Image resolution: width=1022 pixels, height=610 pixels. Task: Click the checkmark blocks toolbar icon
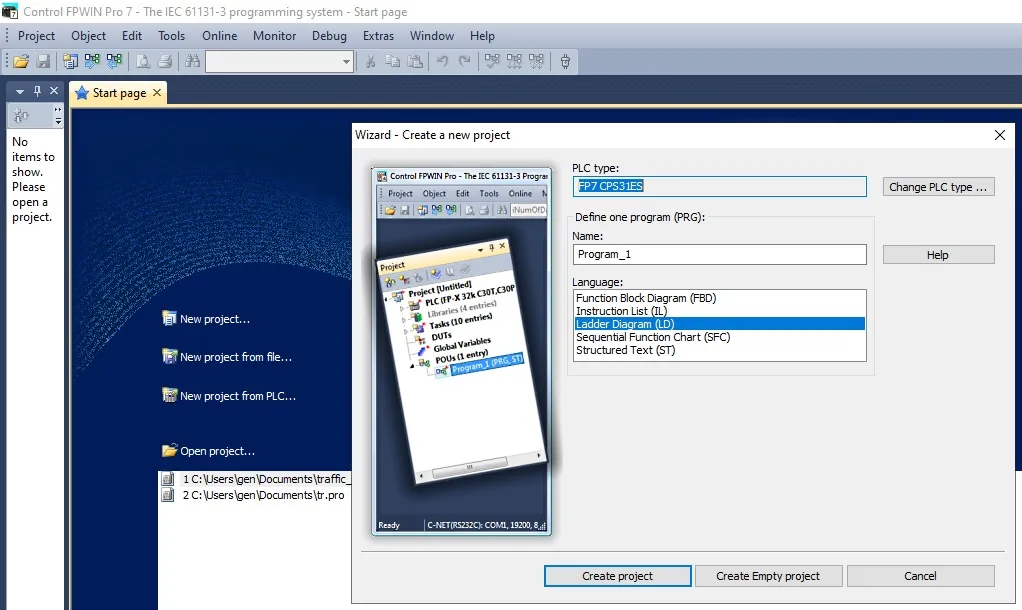point(492,61)
